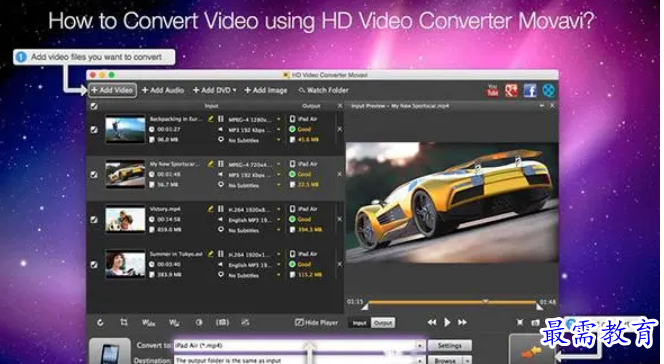Click the rewind playback button
The image size is (664, 364).
(432, 323)
